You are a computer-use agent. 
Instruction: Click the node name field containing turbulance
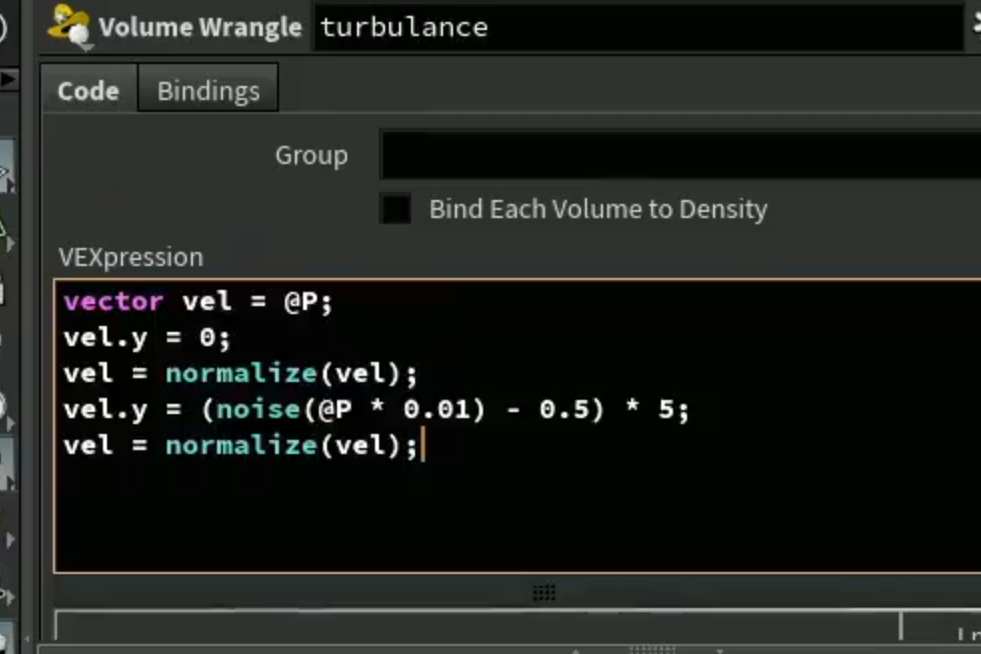(x=638, y=27)
